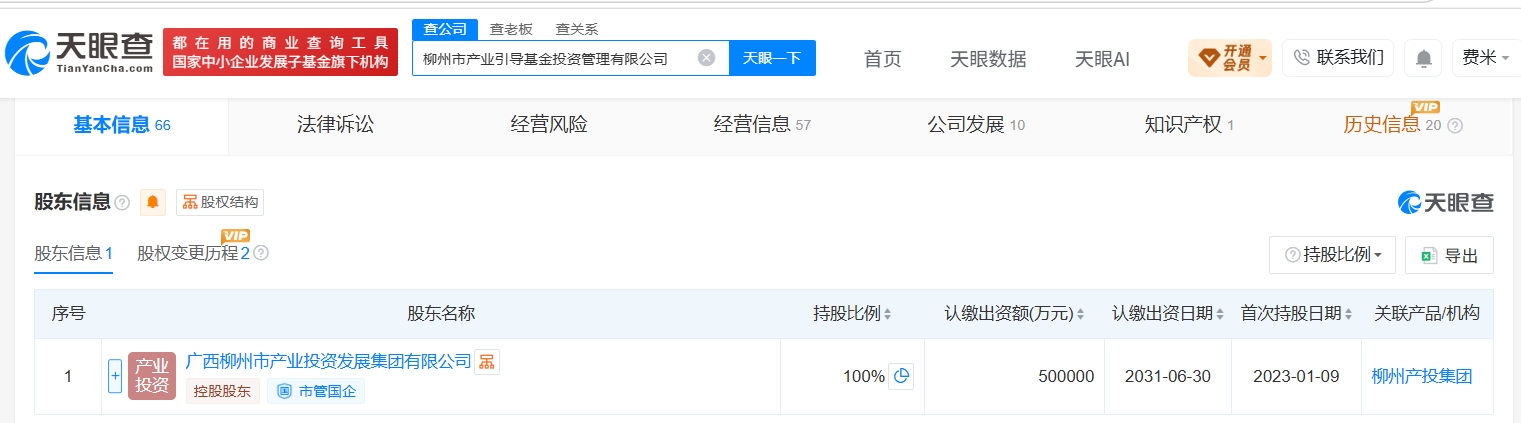1521x423 pixels.
Task: Click help icon beside 股权变更历程
Action: pyautogui.click(x=261, y=253)
